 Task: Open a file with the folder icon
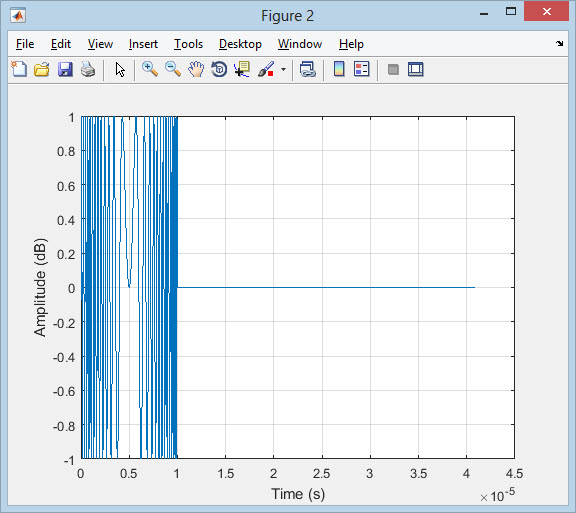coord(42,69)
